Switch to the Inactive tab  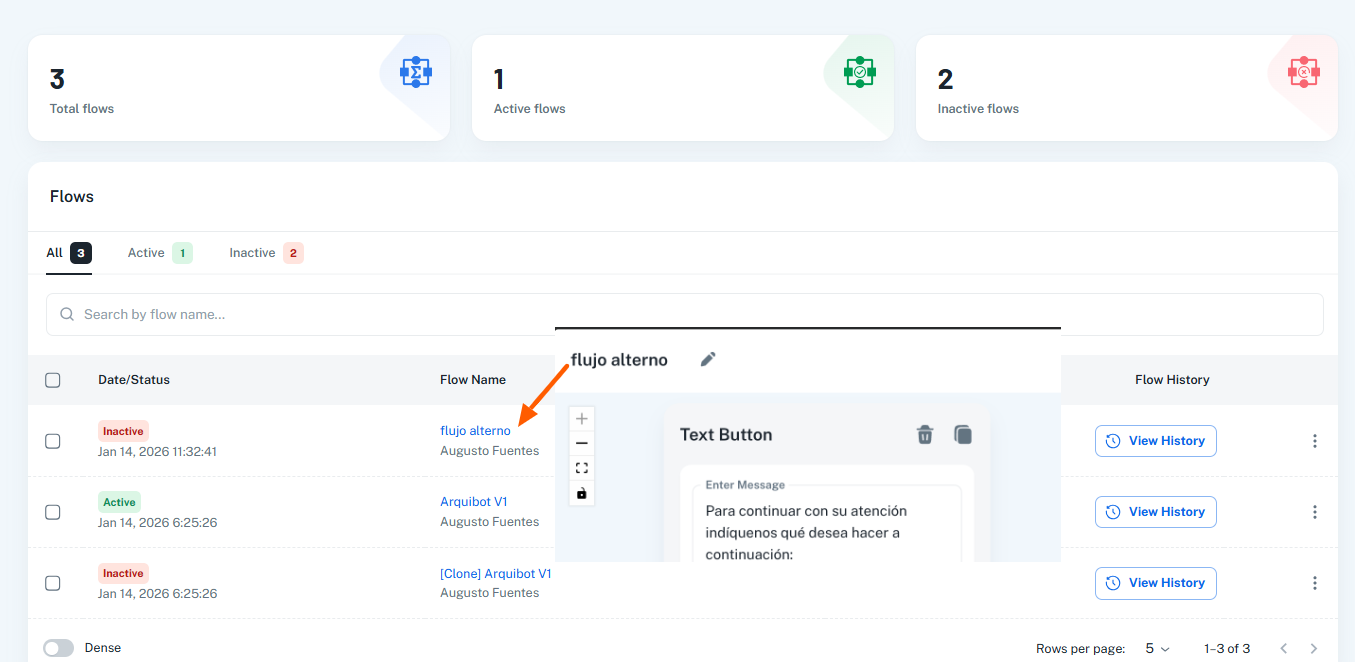[252, 253]
